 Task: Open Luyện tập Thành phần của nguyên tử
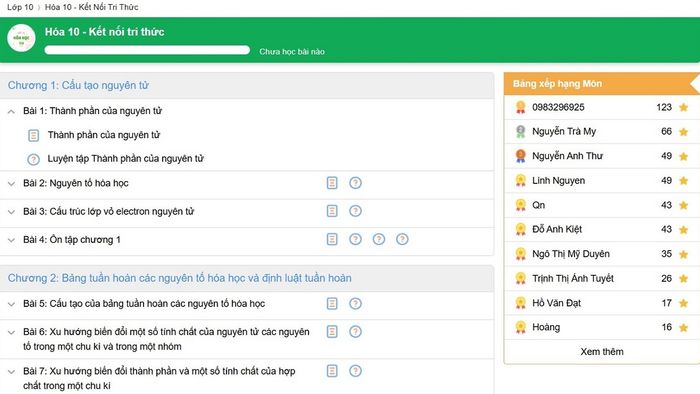[125, 158]
